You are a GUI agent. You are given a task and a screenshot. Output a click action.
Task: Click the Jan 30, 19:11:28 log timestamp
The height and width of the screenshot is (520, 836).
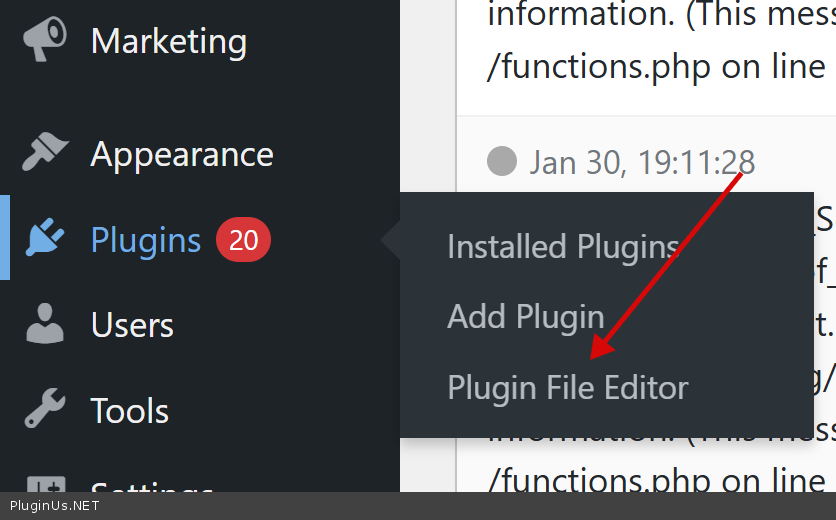coord(642,161)
